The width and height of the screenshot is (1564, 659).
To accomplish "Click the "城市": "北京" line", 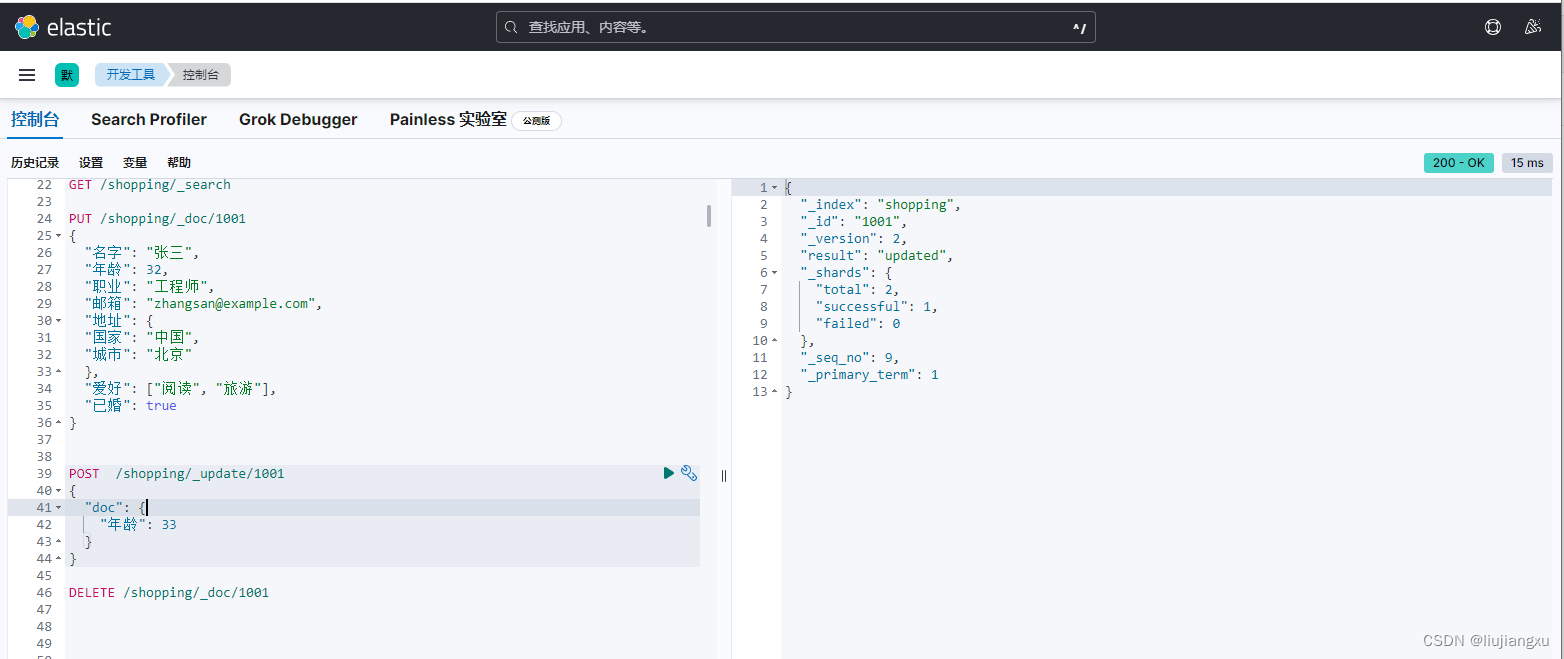I will click(x=138, y=354).
